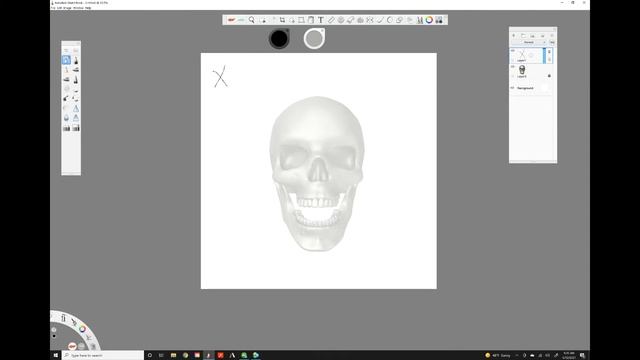This screenshot has height=360, width=640.
Task: Open the Color Wheel editor from toolbar
Action: (x=429, y=20)
